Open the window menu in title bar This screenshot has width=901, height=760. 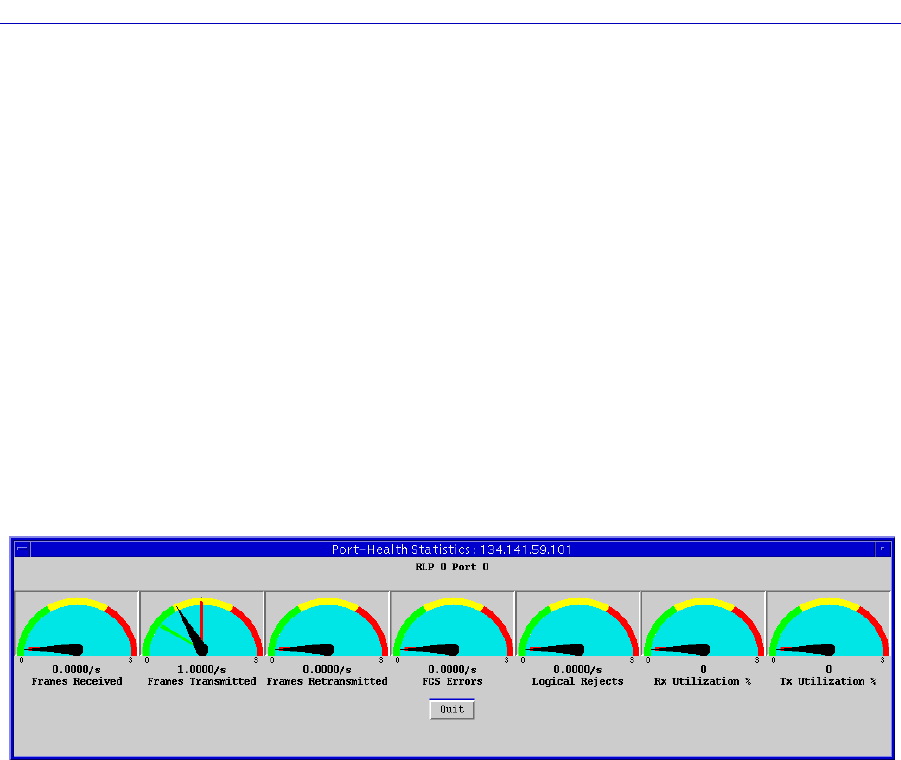[22, 549]
